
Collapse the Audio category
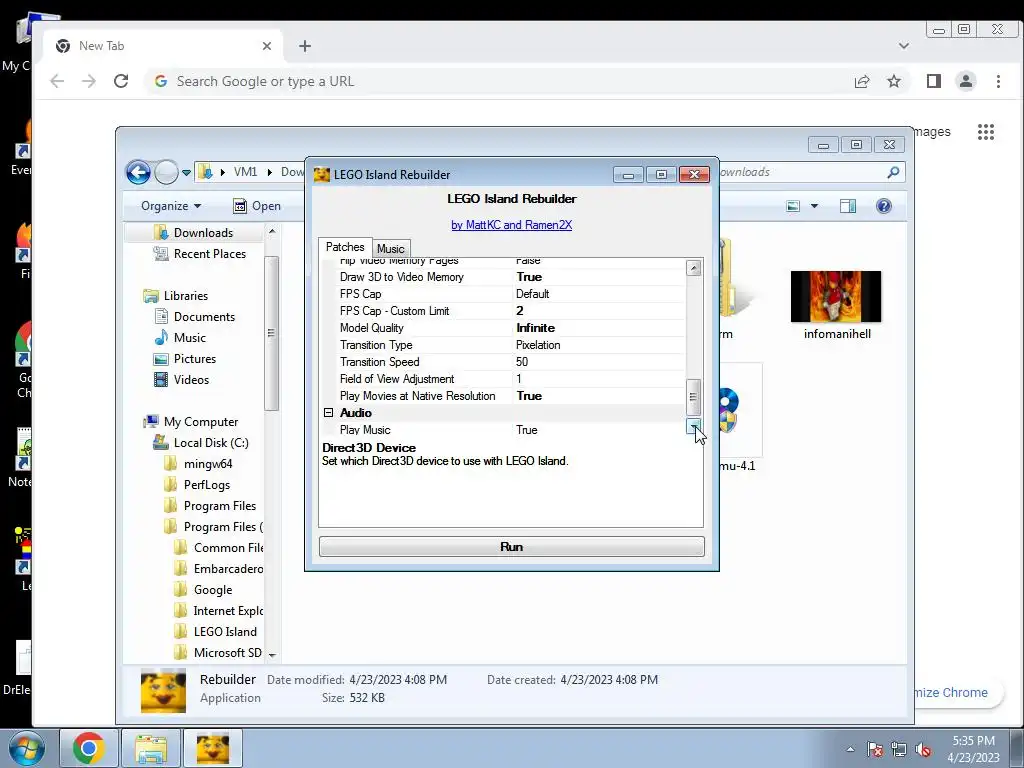tap(328, 413)
